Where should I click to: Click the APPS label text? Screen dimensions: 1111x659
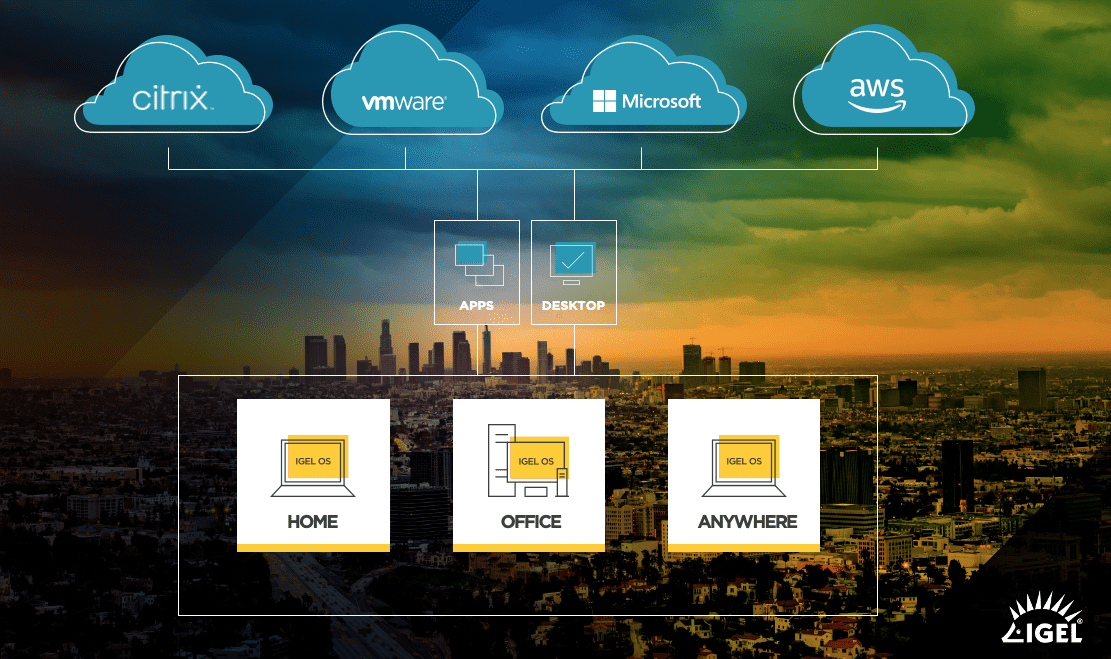click(477, 305)
